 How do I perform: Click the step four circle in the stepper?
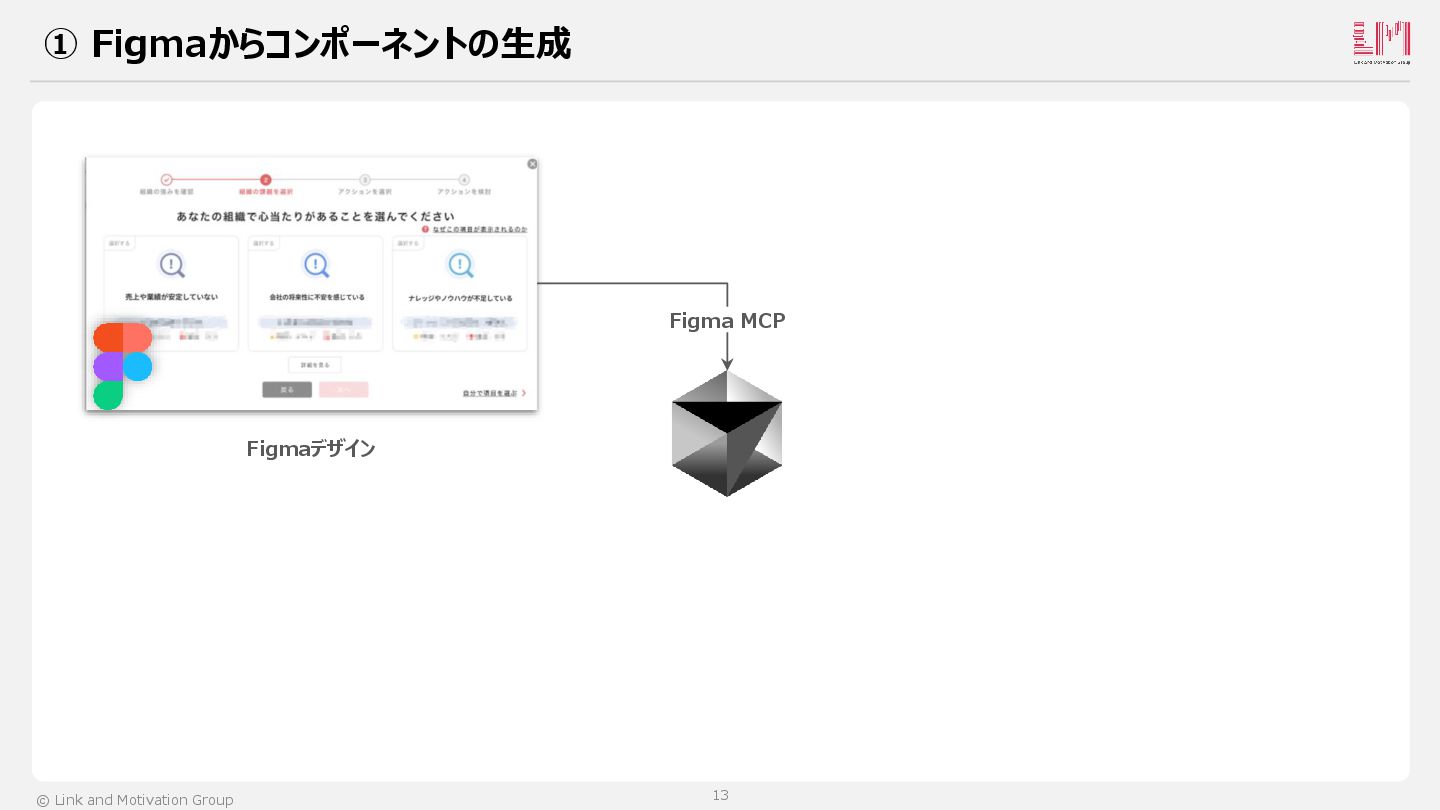point(464,180)
